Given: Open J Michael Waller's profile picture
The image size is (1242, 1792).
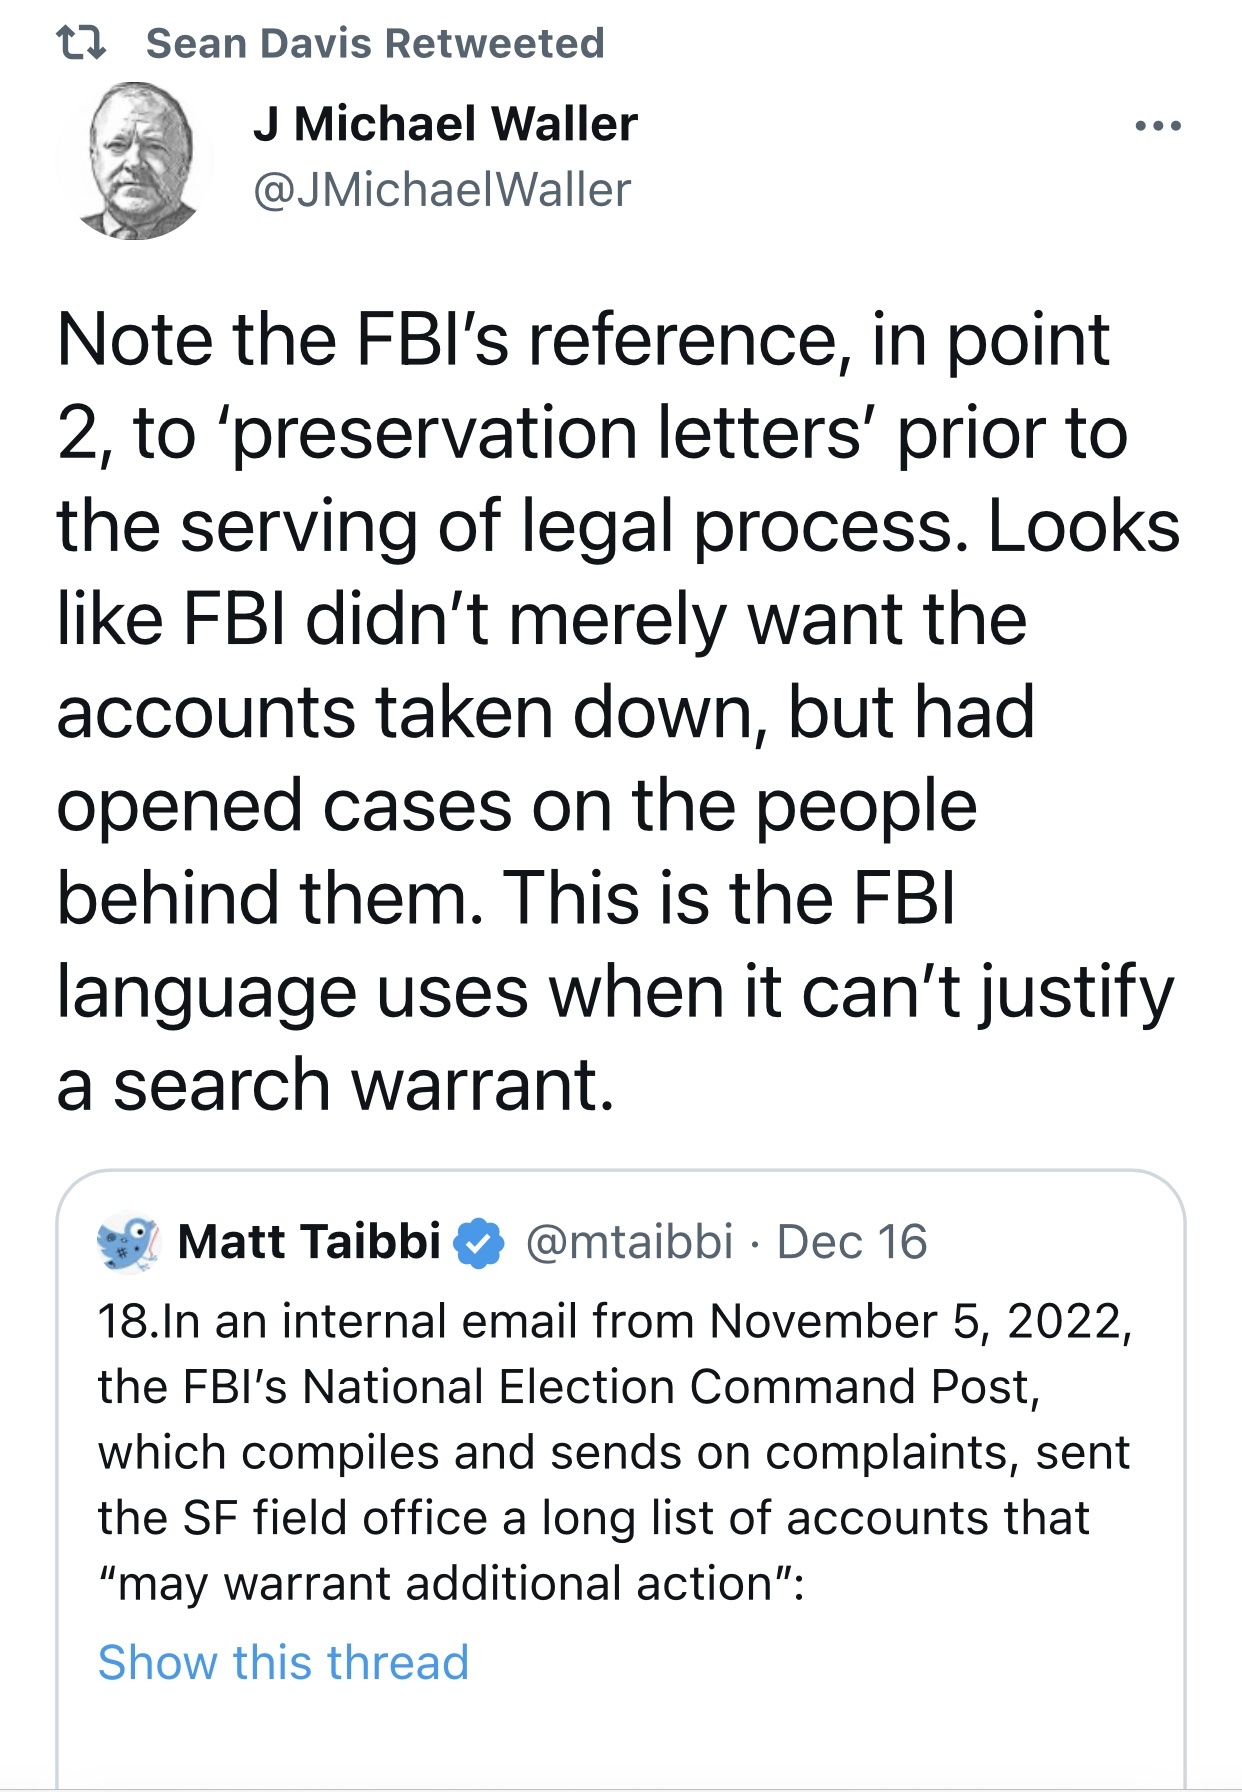Looking at the screenshot, I should click(135, 160).
